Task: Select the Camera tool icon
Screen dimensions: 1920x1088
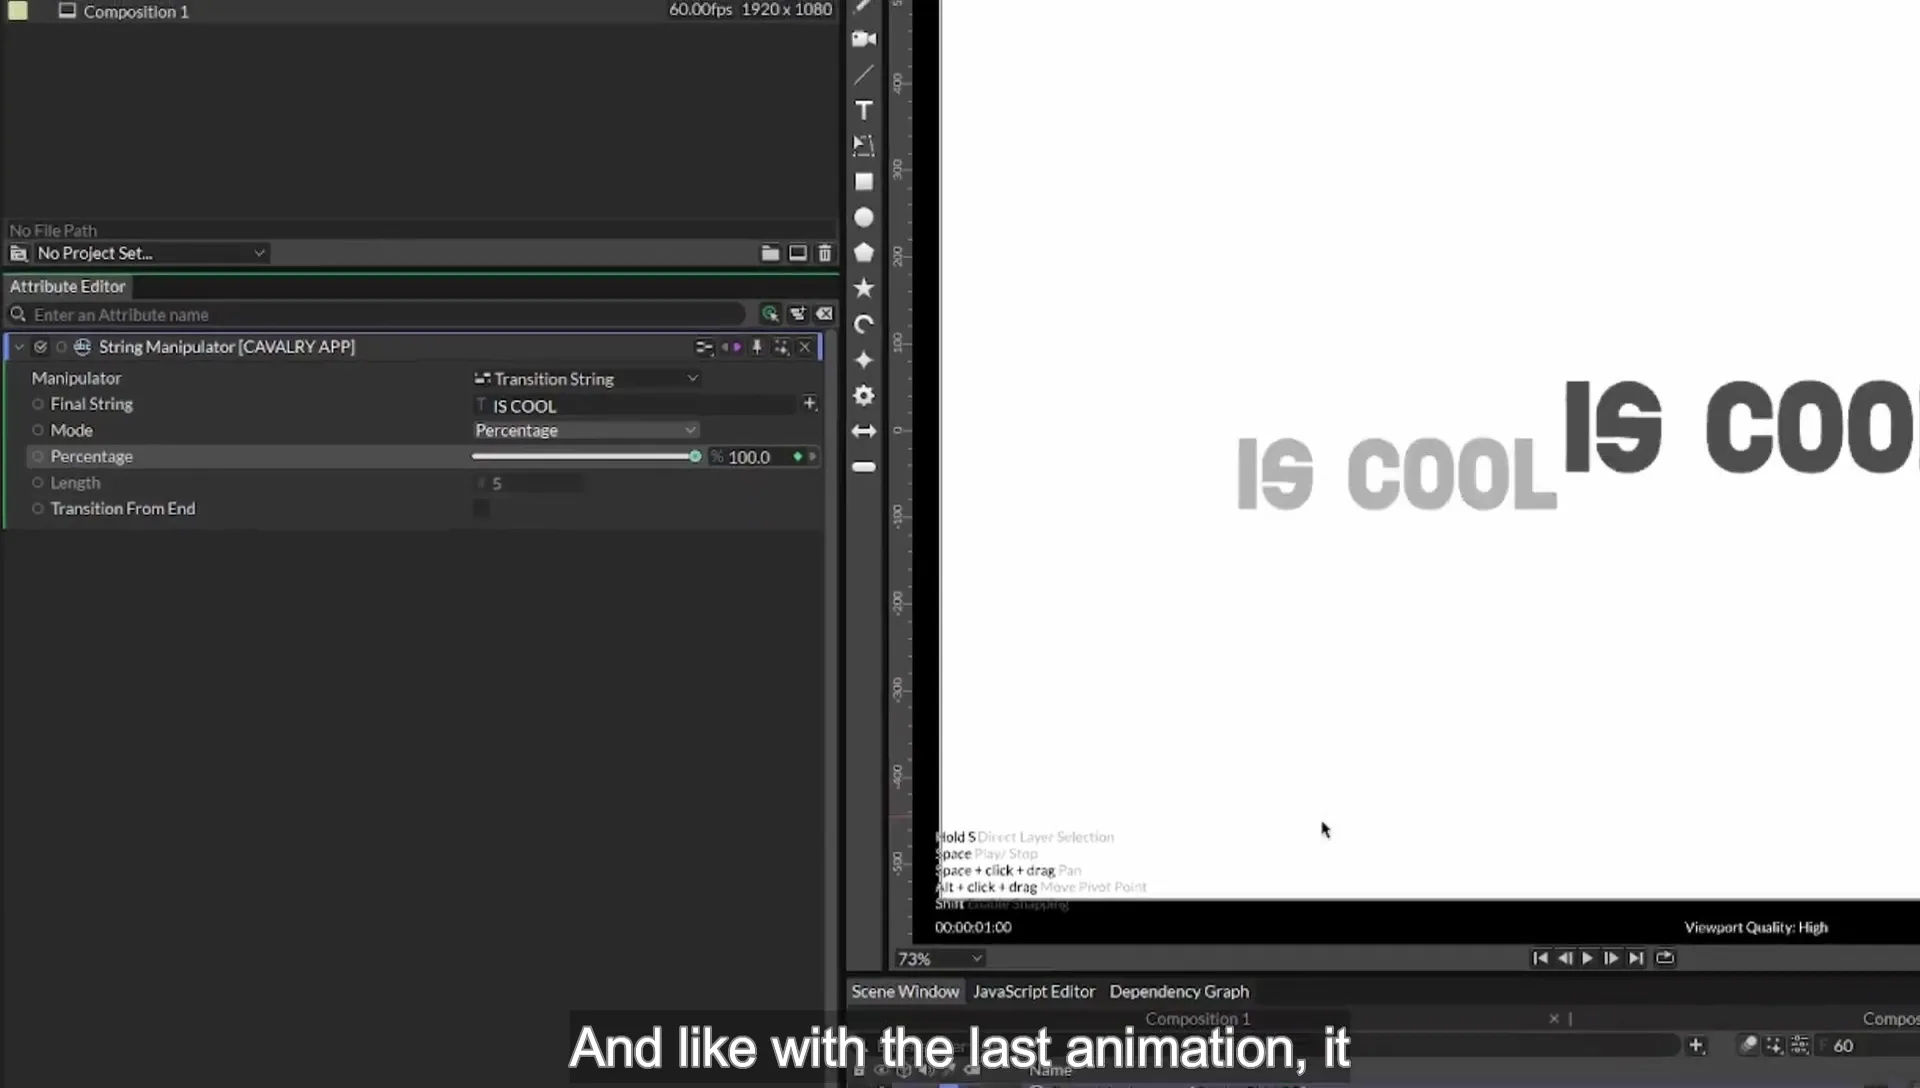Action: tap(864, 39)
